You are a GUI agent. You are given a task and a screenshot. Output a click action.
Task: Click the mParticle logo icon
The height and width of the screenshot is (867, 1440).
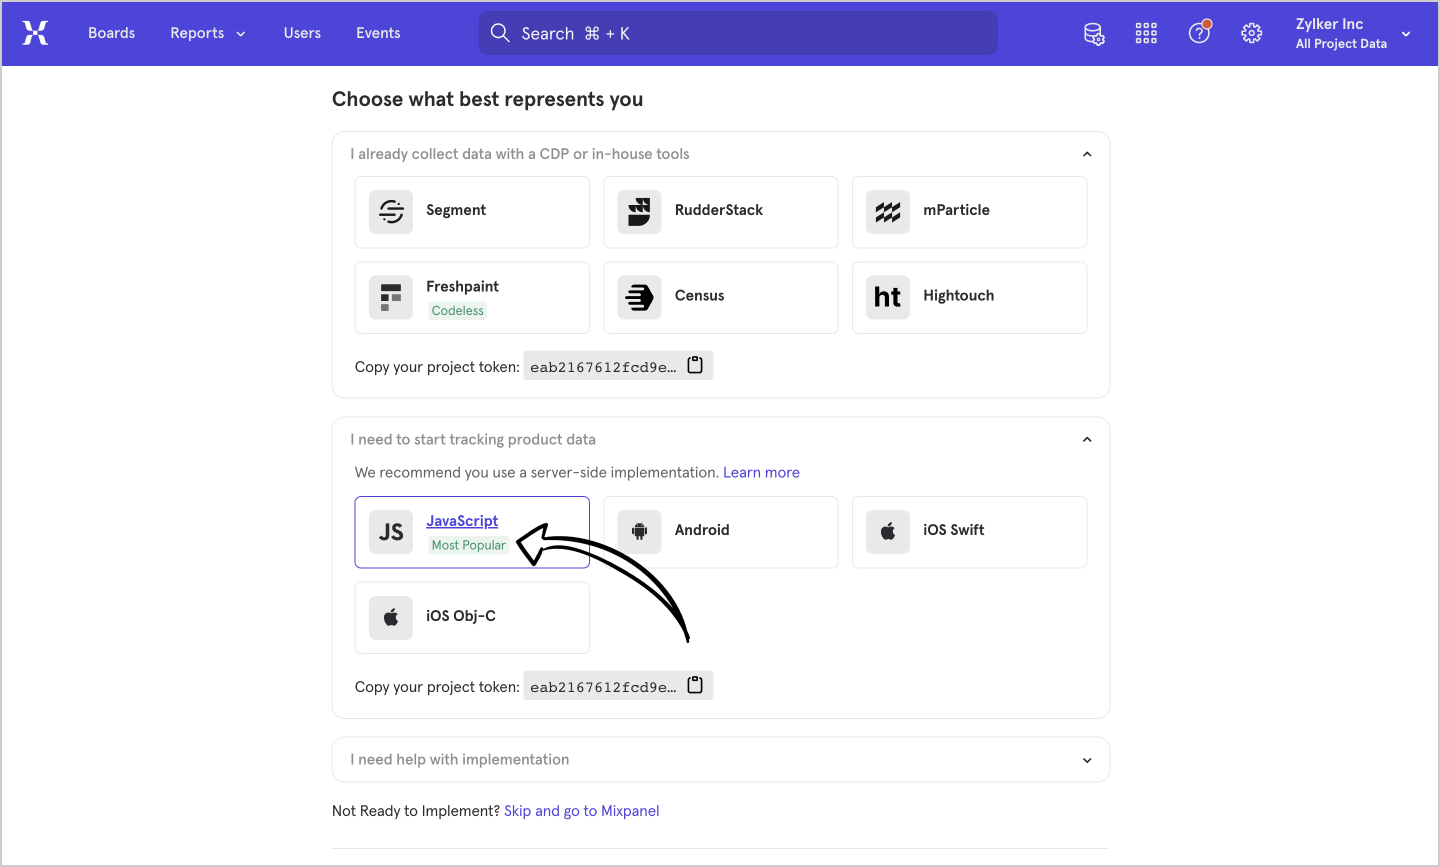pos(888,212)
